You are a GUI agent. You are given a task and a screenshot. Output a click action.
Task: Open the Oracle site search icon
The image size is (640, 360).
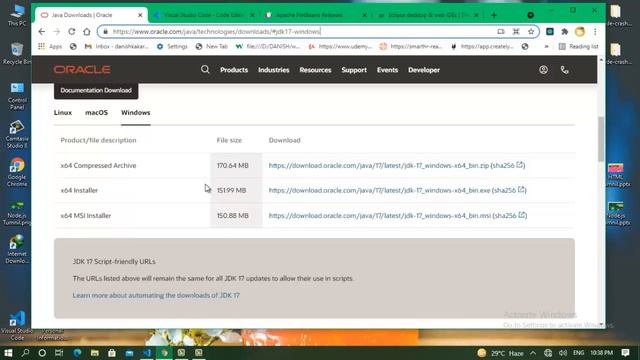(x=205, y=69)
